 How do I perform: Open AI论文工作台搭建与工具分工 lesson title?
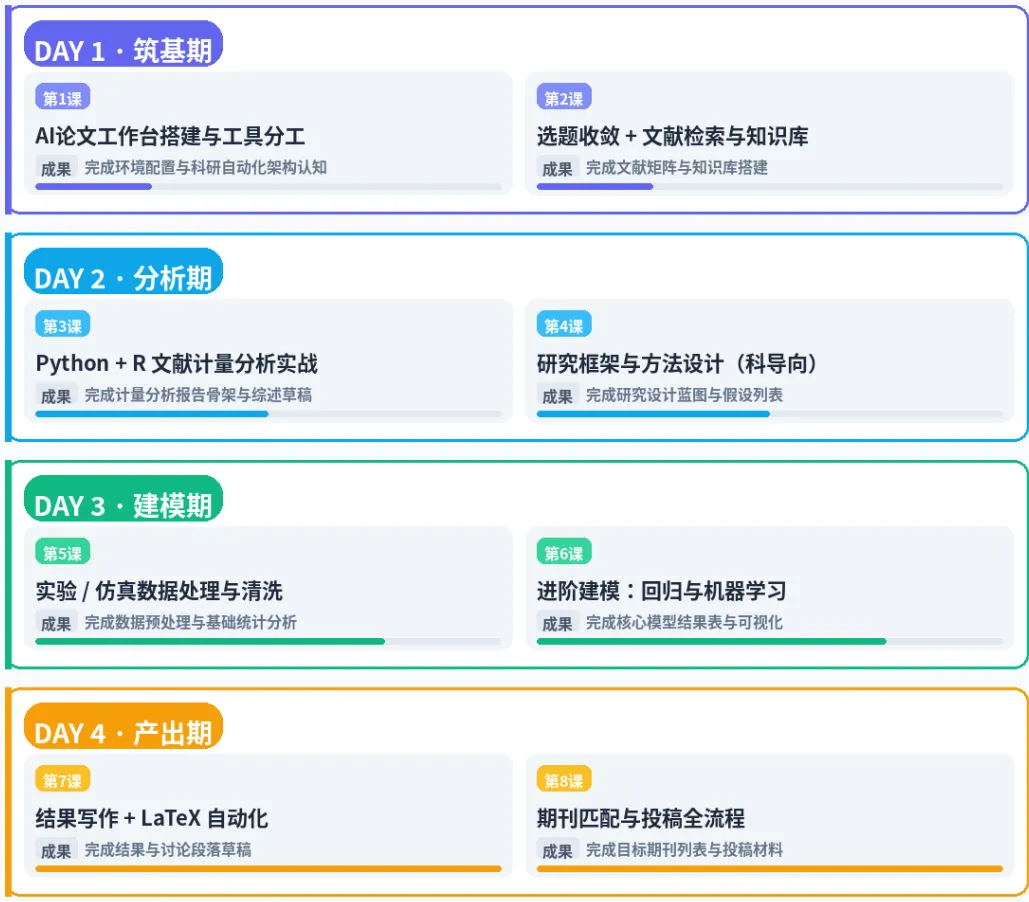[170, 136]
